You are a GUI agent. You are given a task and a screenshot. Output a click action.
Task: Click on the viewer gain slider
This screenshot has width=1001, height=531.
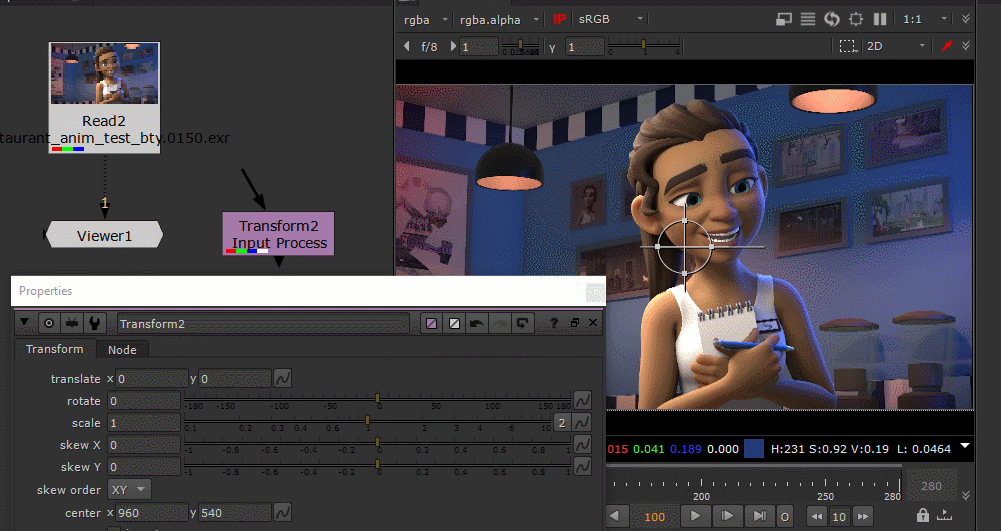click(x=520, y=45)
